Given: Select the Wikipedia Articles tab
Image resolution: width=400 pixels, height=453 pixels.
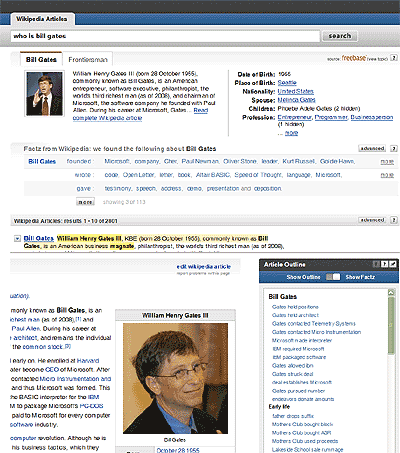Looking at the screenshot, I should pos(42,19).
